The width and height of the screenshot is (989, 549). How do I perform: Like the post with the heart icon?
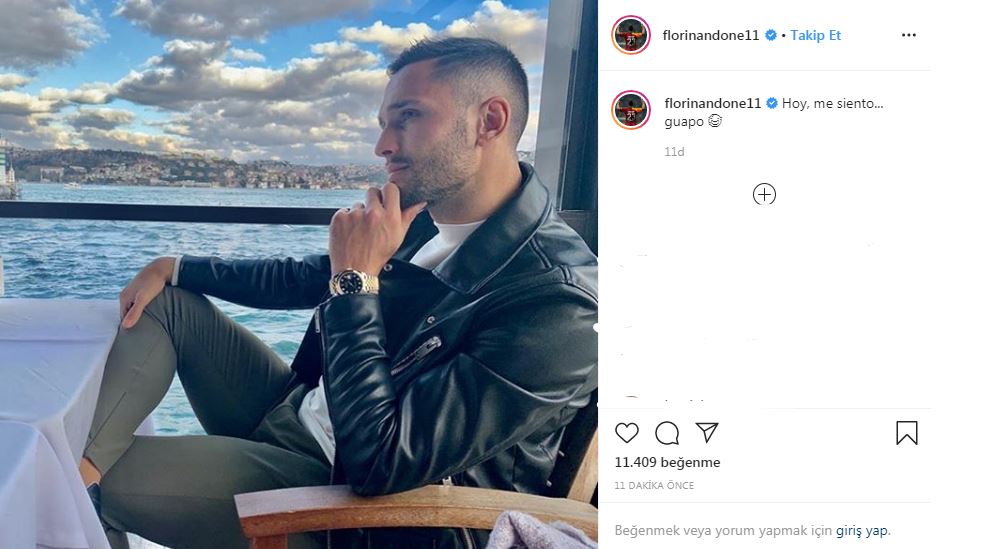[626, 433]
